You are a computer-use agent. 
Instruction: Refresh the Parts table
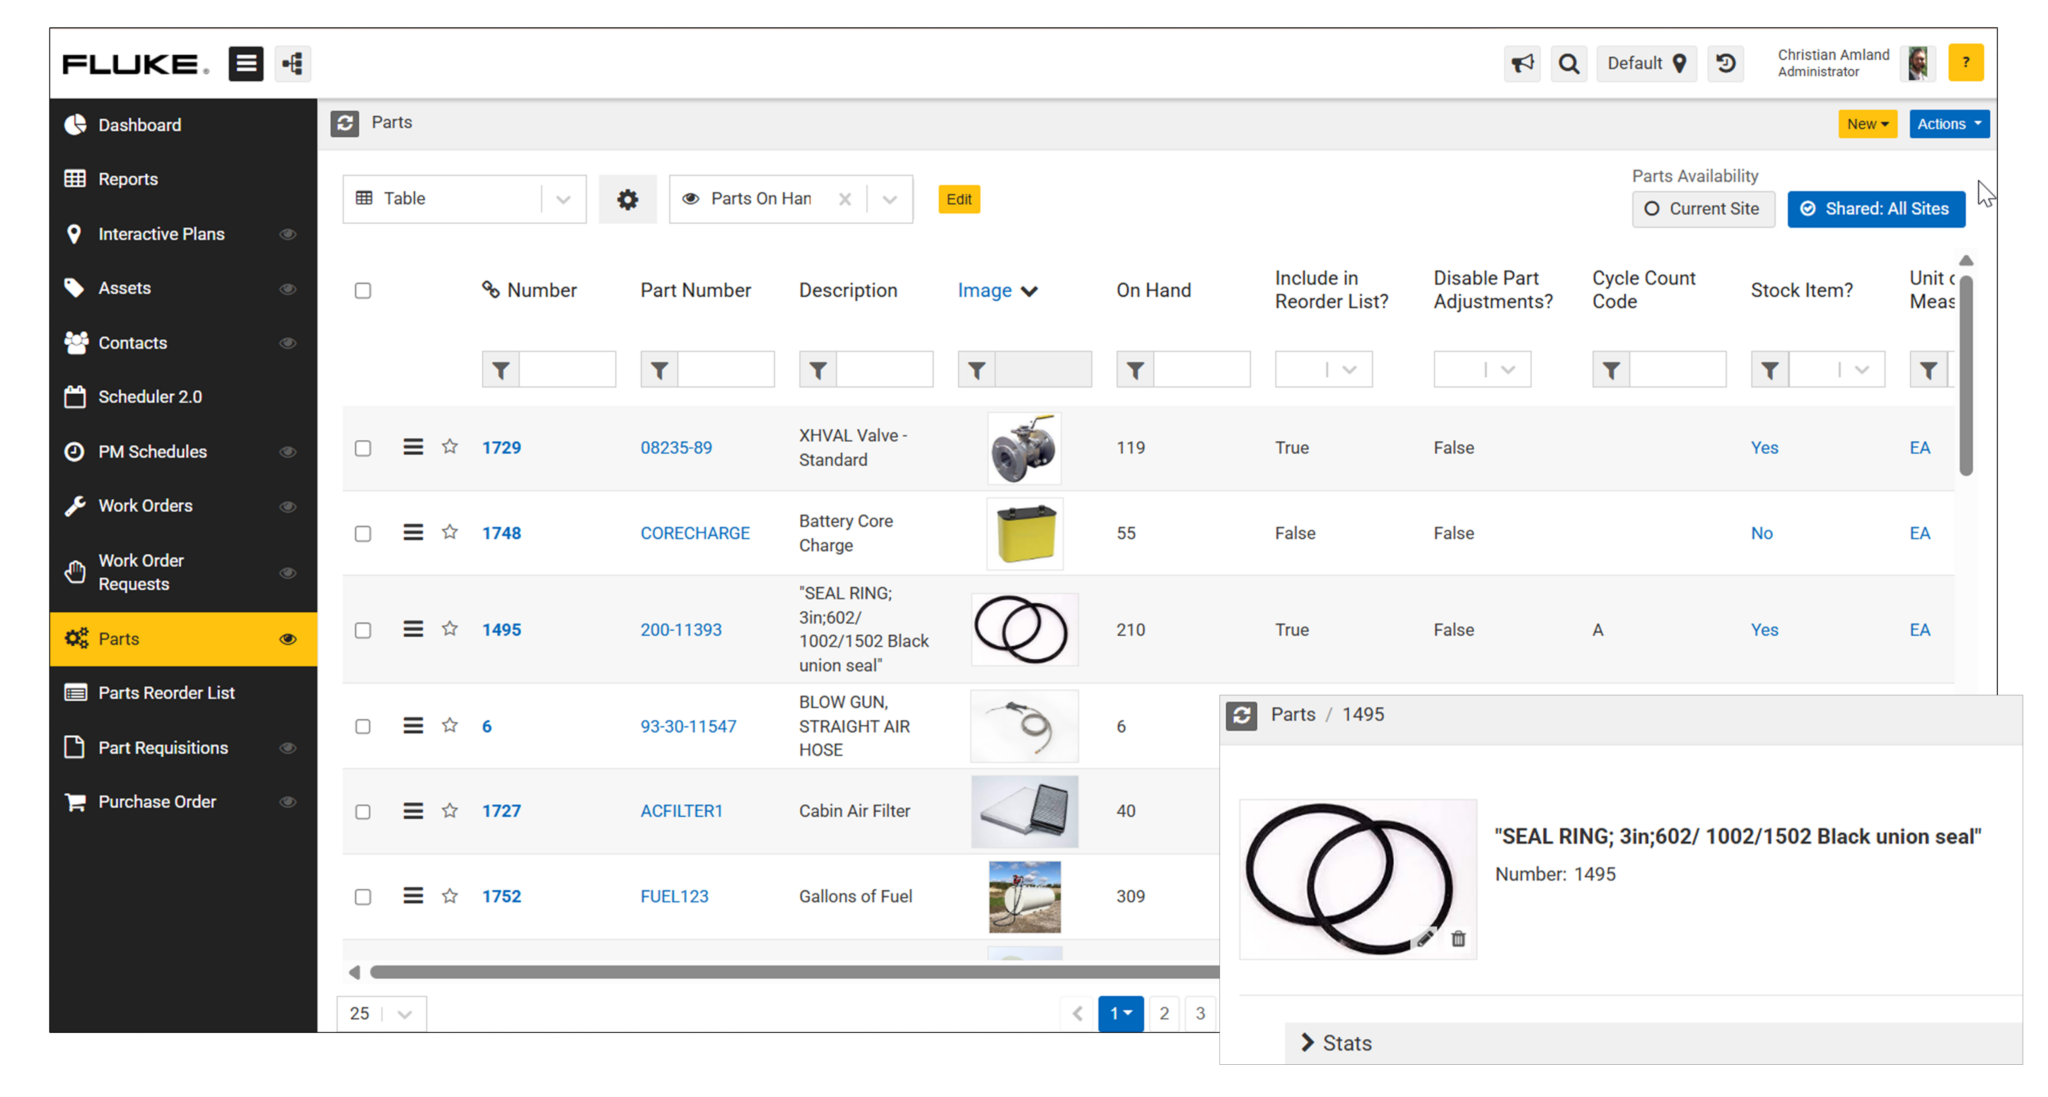[344, 123]
